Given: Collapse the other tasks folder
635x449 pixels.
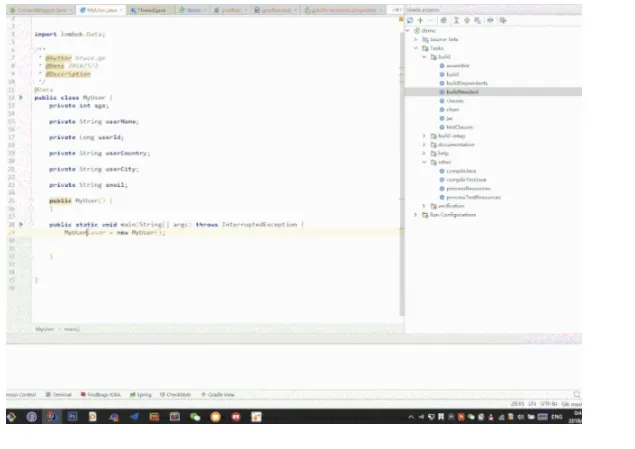Looking at the screenshot, I should [424, 162].
